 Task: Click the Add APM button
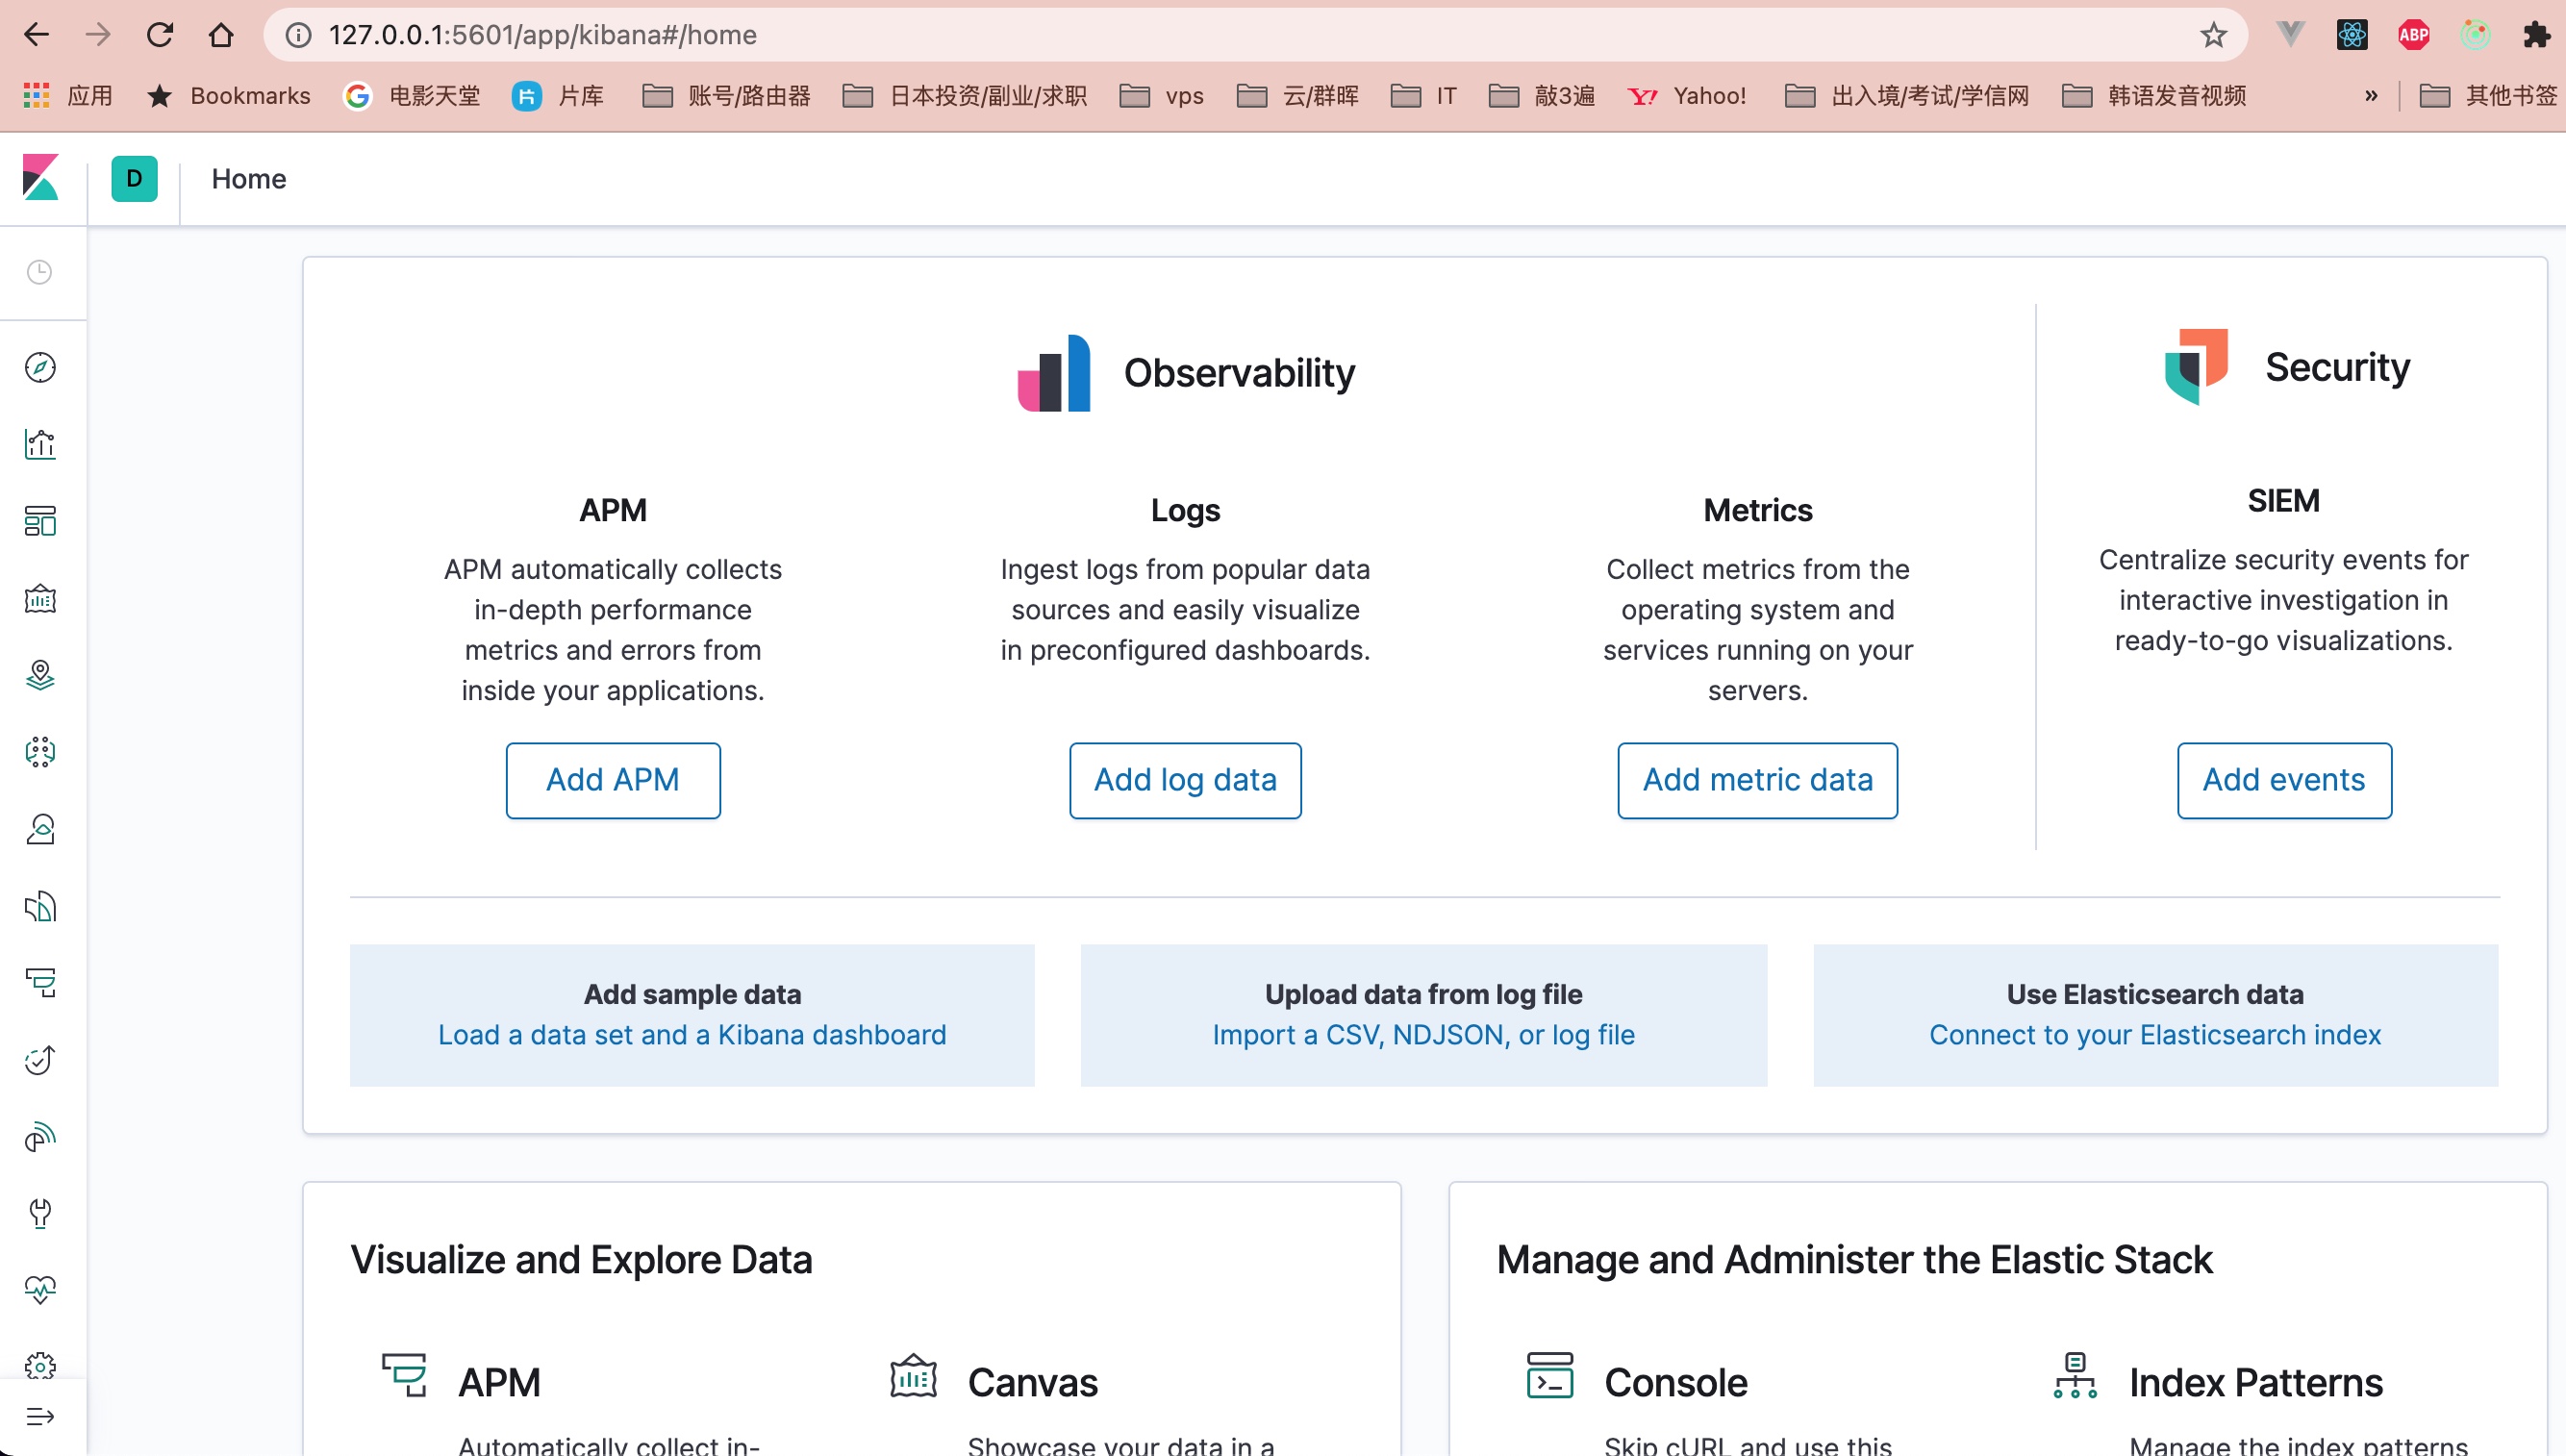tap(612, 780)
